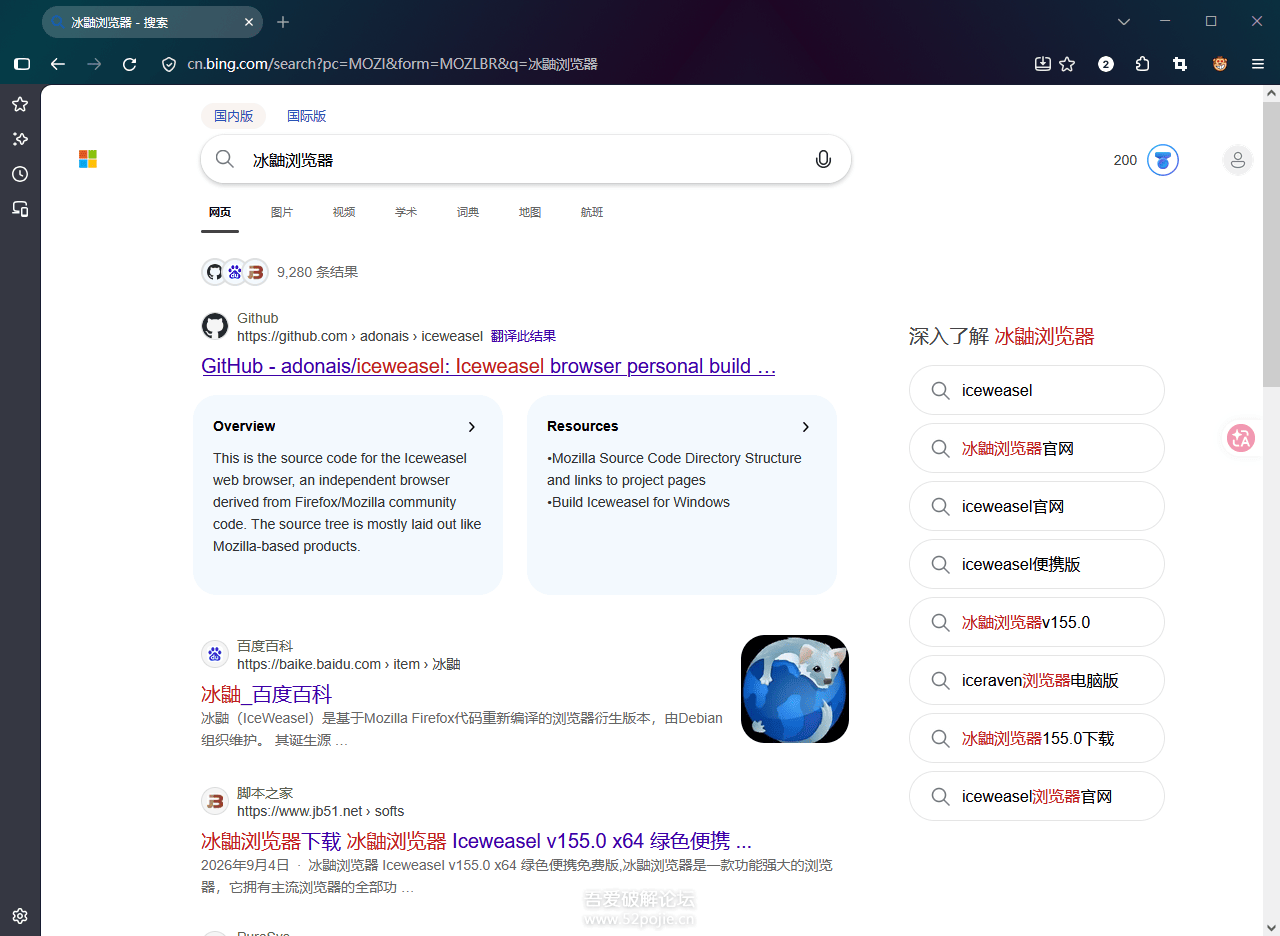Click the Bing search text field
The image size is (1280, 936).
(525, 160)
